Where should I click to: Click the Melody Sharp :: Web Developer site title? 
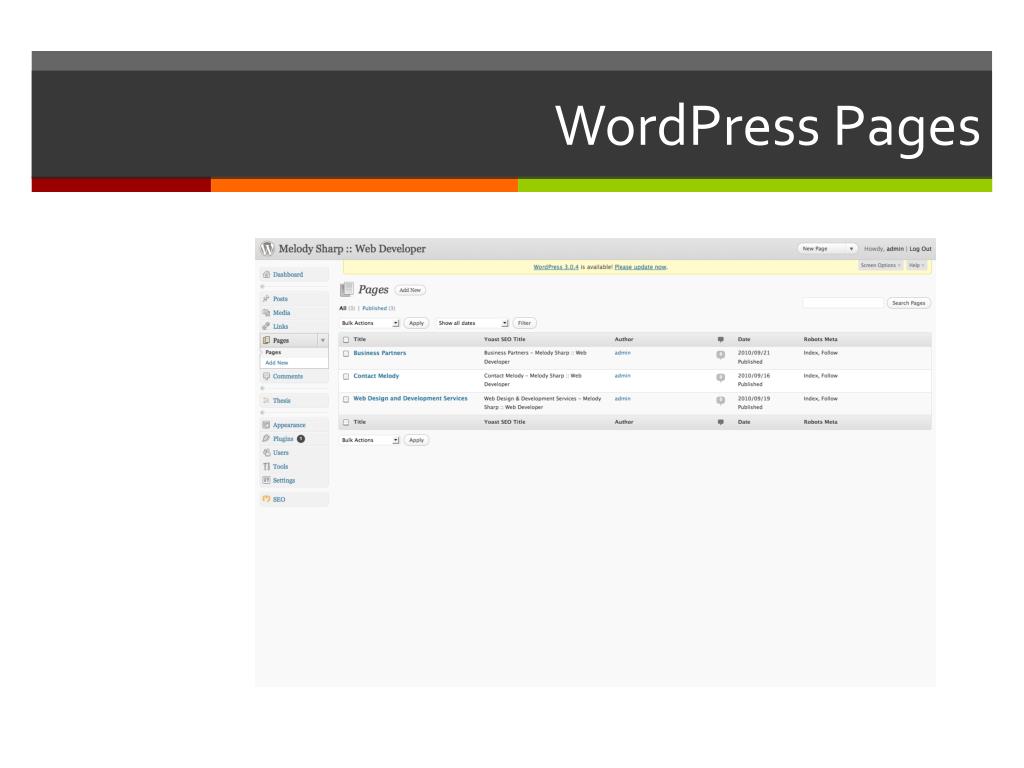click(x=352, y=249)
